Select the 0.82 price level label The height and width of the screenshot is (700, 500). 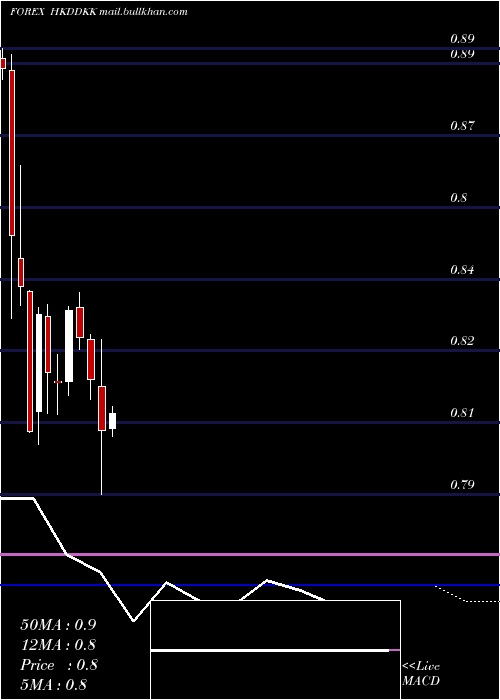pyautogui.click(x=462, y=341)
